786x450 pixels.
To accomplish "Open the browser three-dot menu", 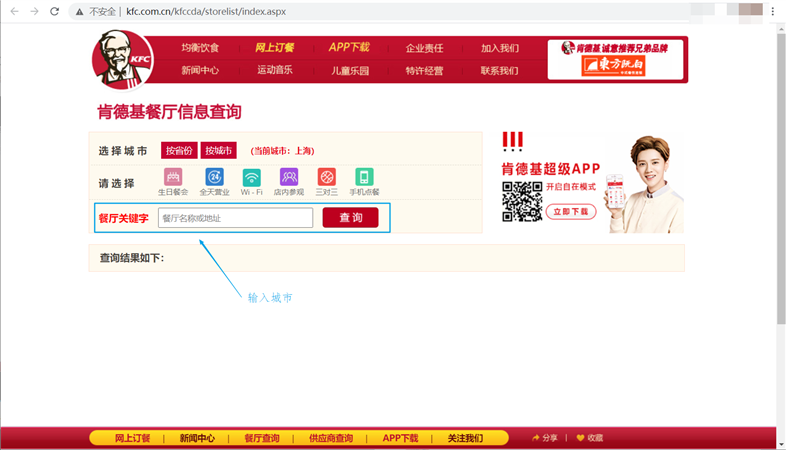I will (x=772, y=11).
